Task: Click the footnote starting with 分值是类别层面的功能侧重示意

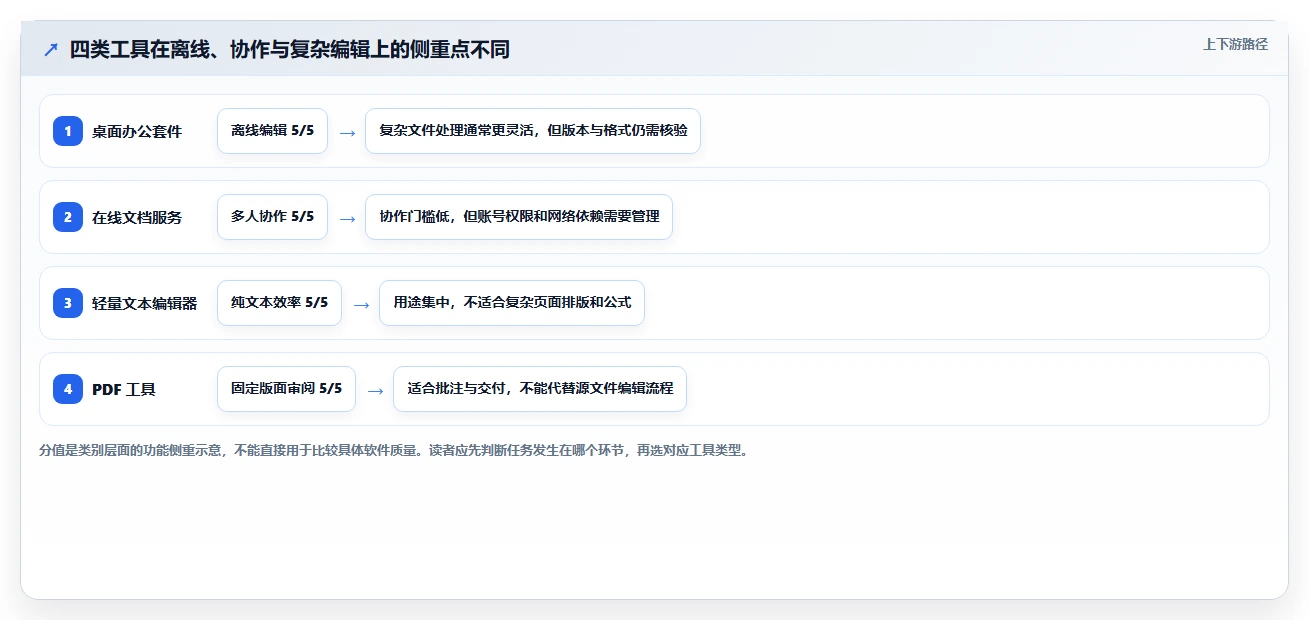Action: 394,451
